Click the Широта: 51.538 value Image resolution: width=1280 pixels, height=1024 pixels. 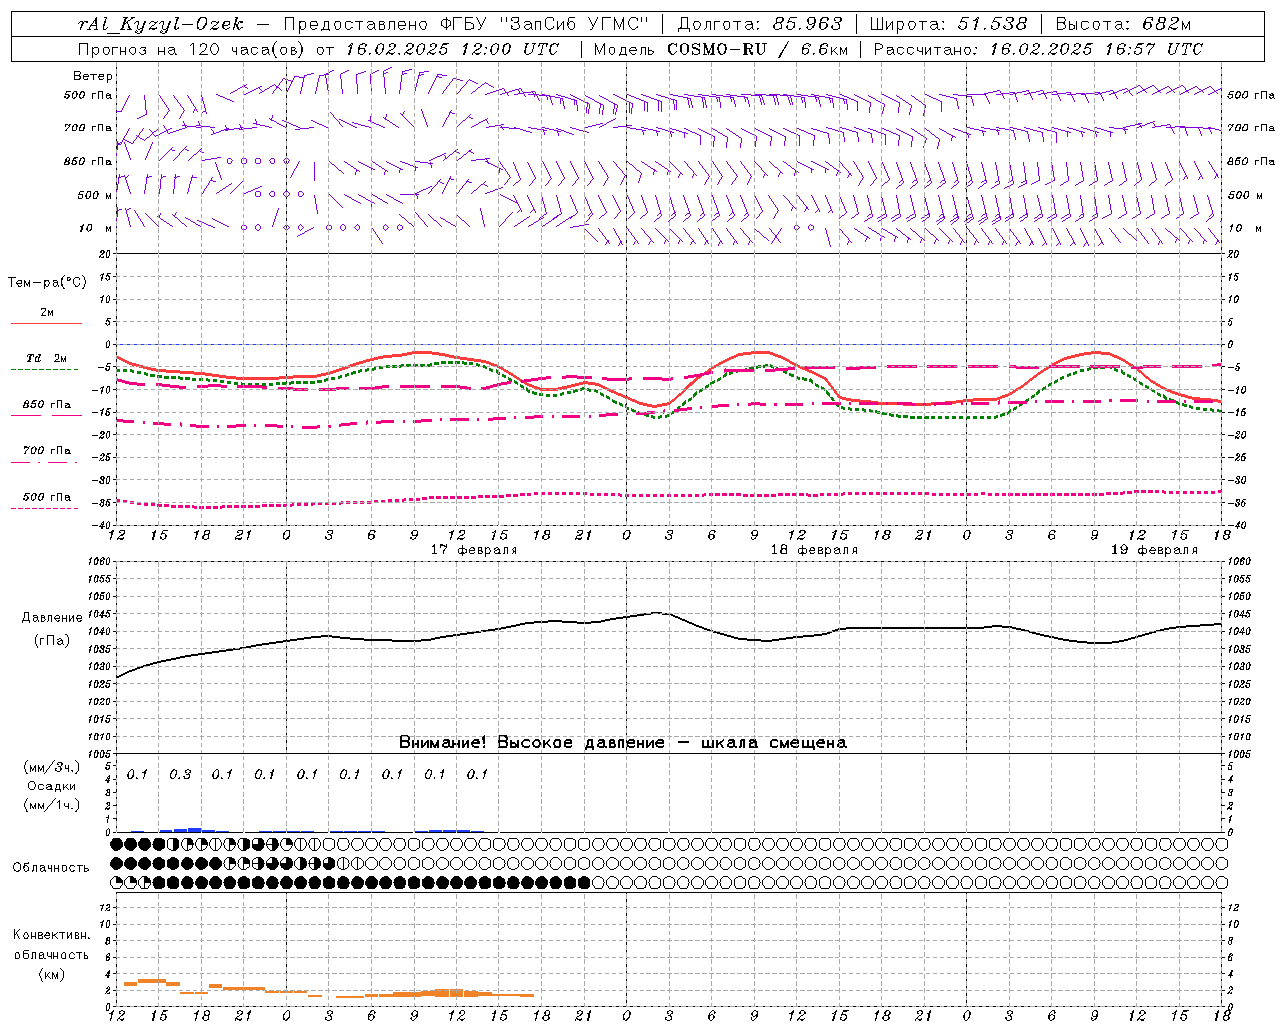point(949,24)
